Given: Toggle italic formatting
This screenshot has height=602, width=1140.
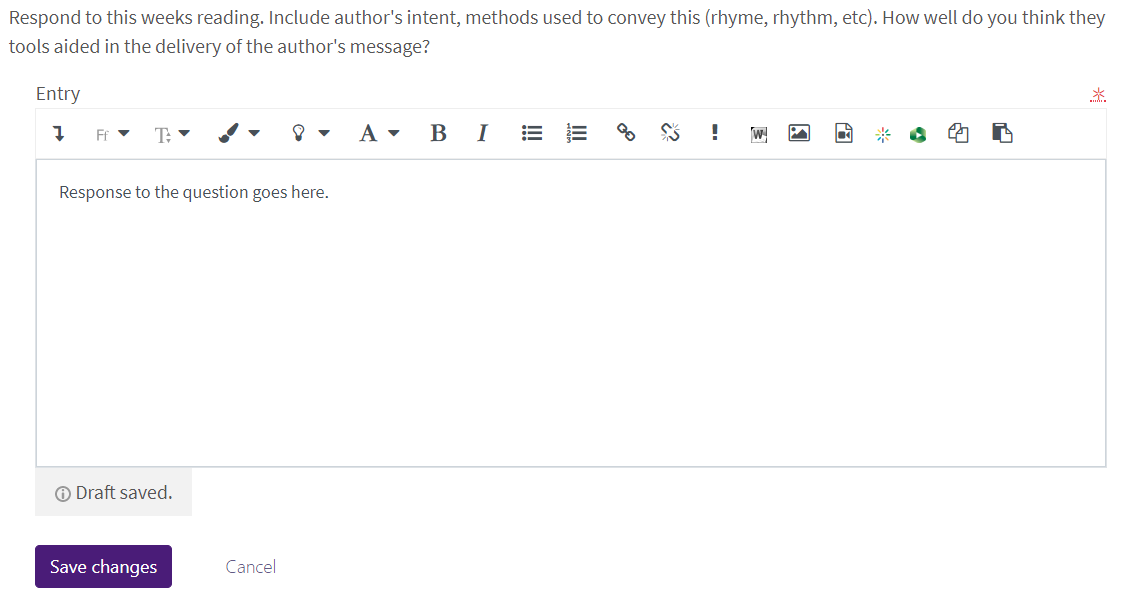Looking at the screenshot, I should coord(482,132).
